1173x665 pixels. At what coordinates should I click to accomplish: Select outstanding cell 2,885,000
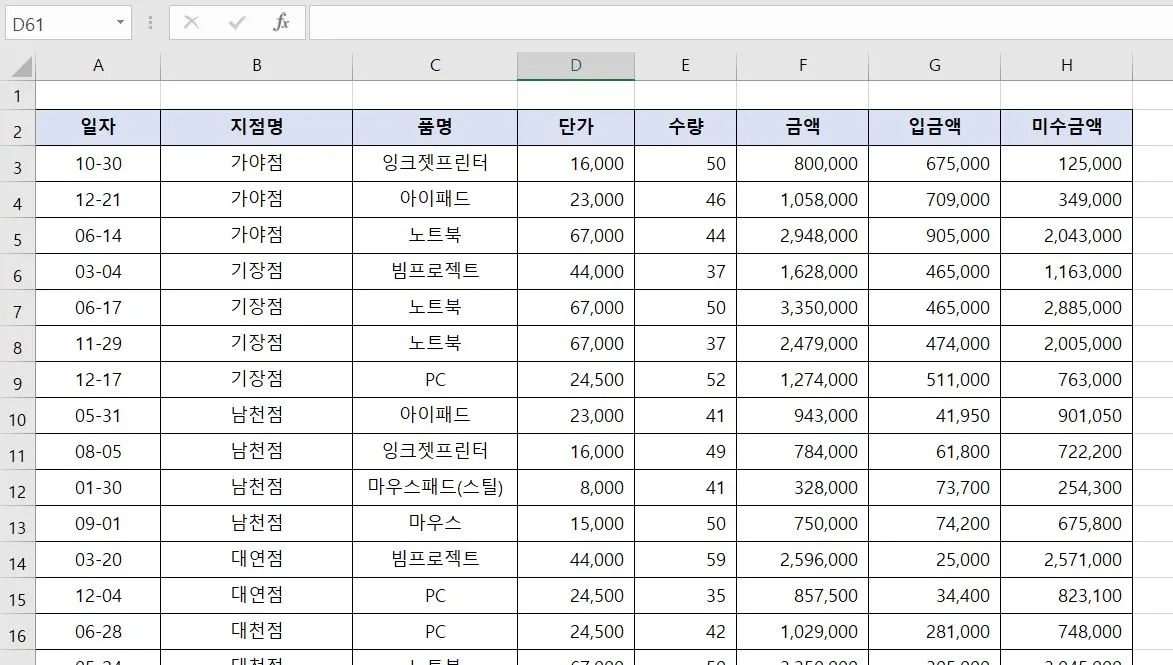coord(1067,307)
